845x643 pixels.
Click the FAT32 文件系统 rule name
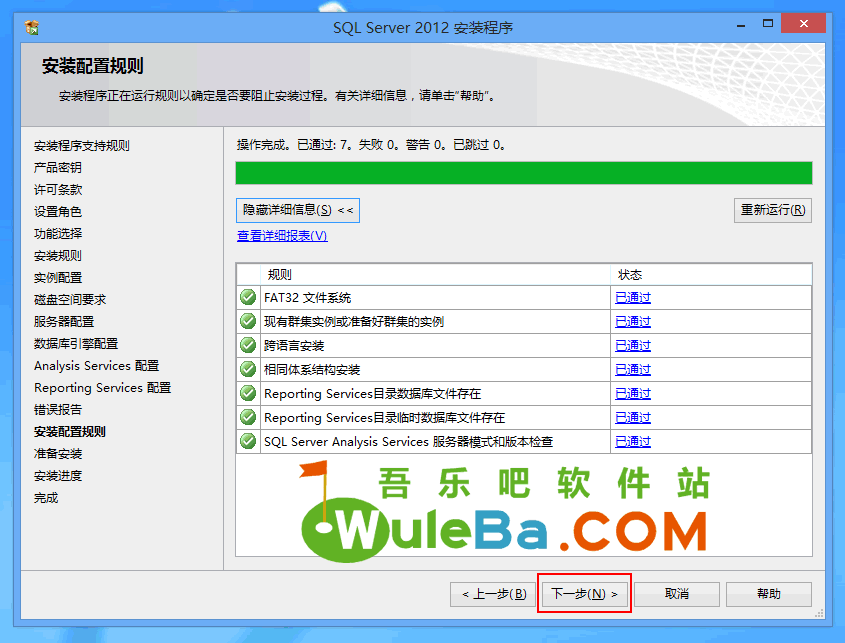(x=307, y=298)
